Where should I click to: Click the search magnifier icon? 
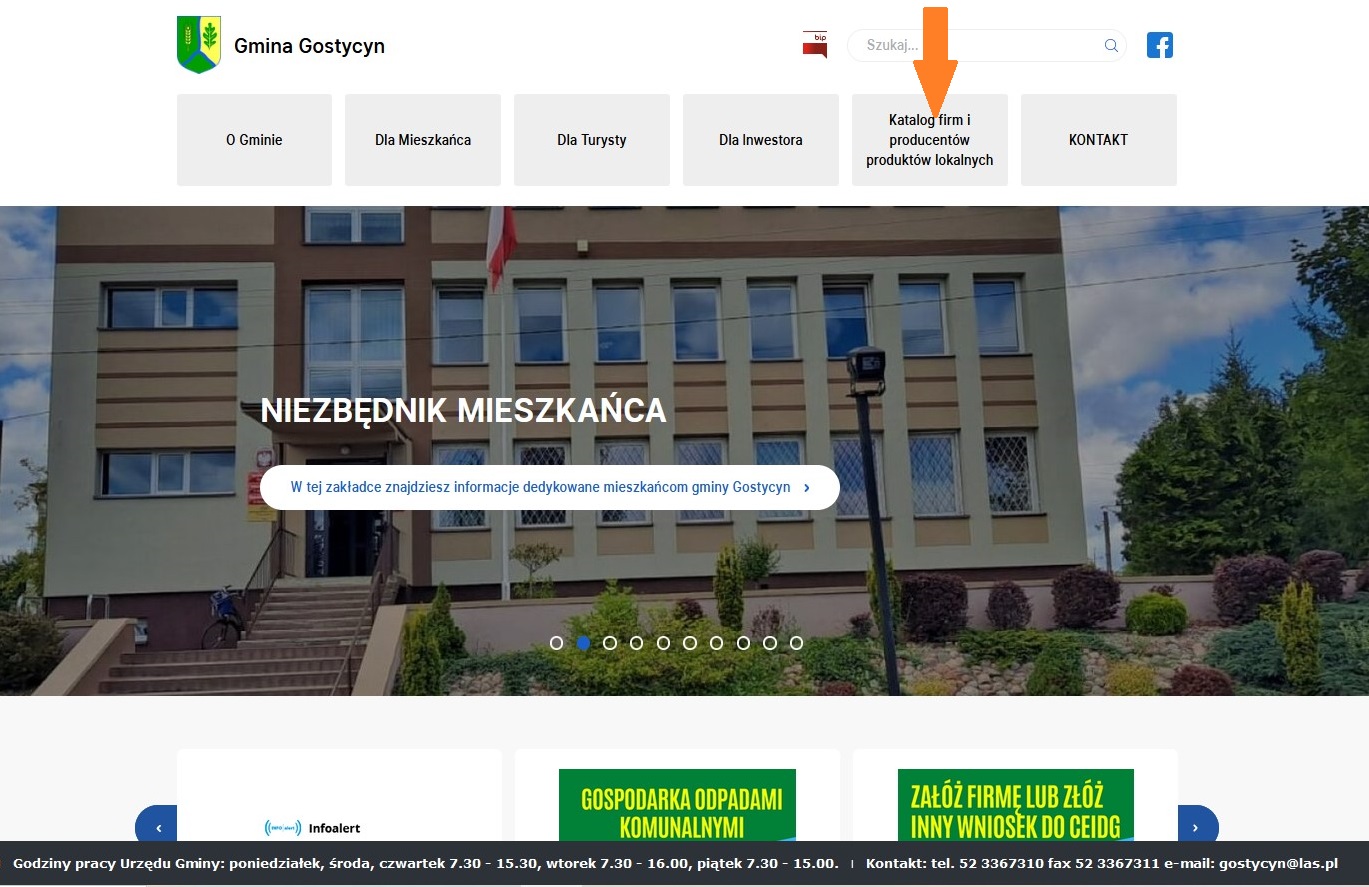1111,46
